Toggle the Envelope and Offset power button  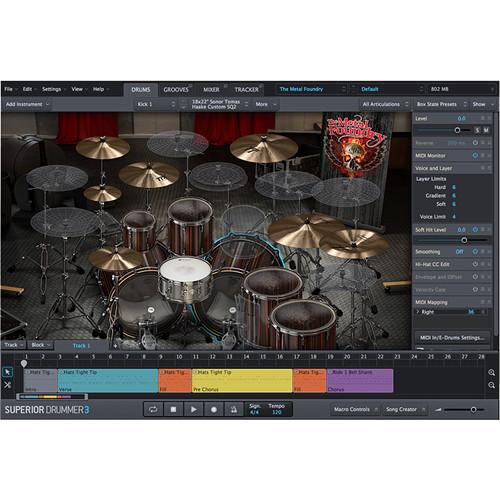[x=475, y=277]
